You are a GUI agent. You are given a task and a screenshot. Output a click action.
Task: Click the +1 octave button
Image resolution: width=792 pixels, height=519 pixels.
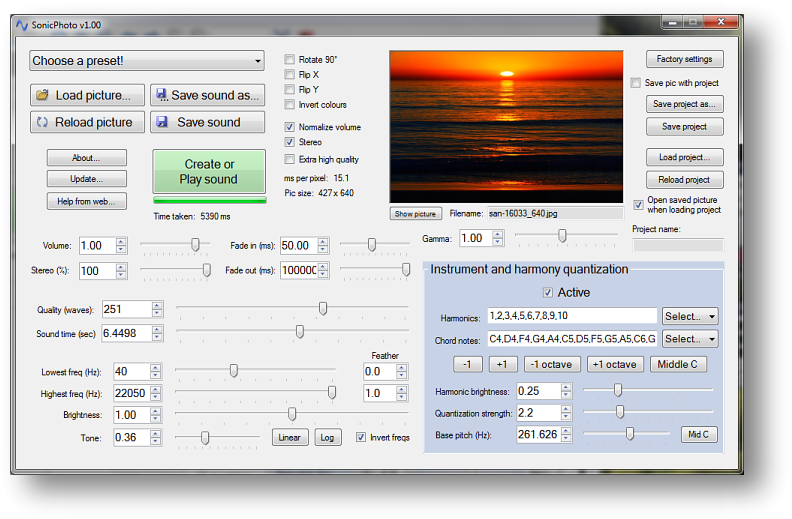pos(615,364)
